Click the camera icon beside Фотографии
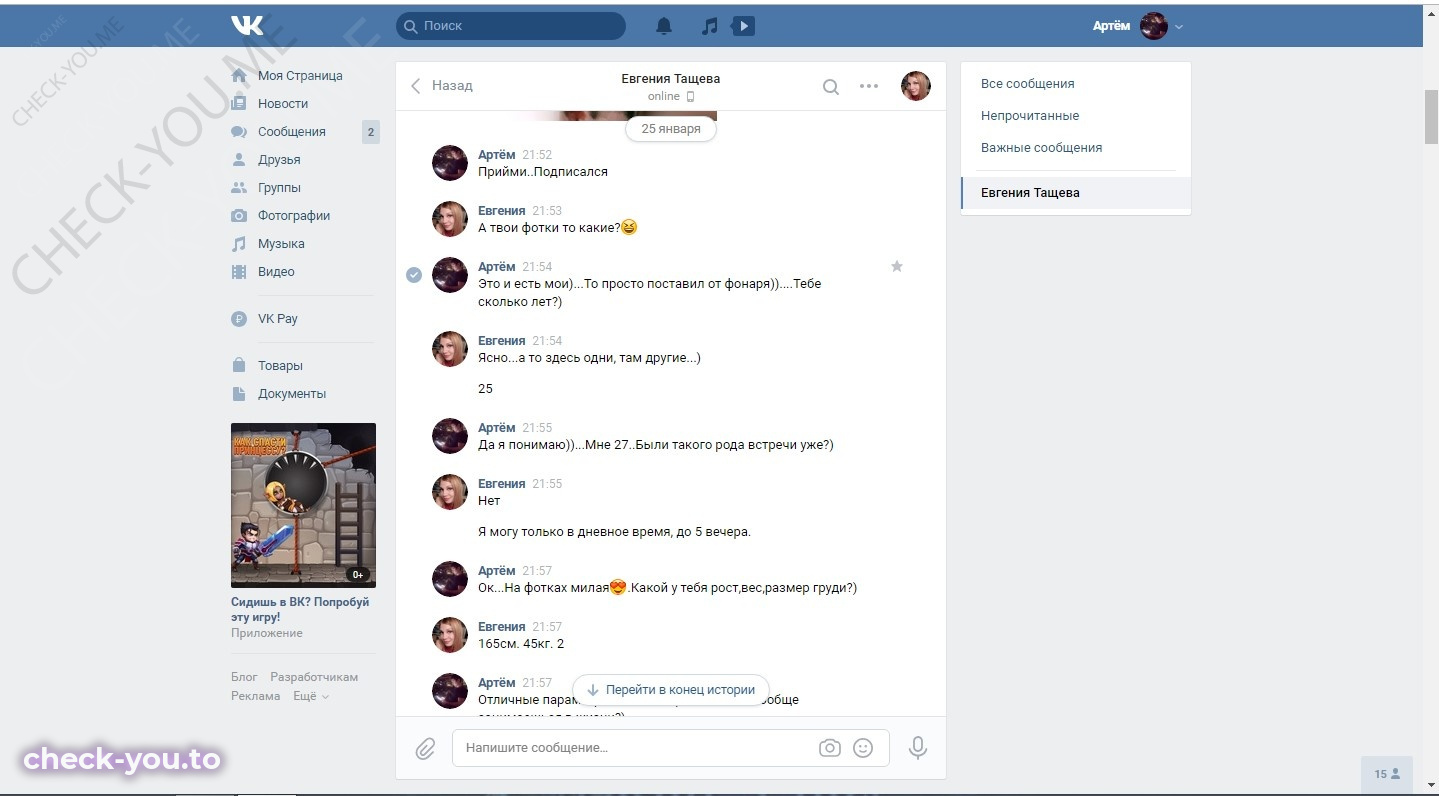Viewport: 1439px width, 796px height. (x=238, y=216)
